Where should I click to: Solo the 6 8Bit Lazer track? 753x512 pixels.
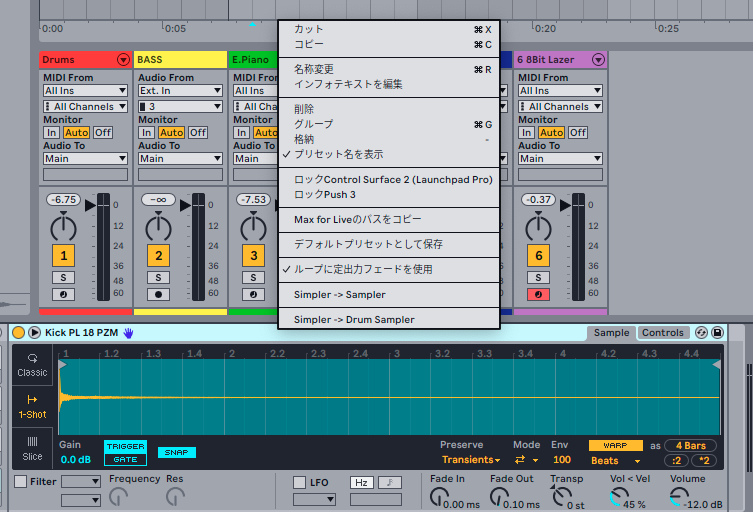(x=538, y=277)
